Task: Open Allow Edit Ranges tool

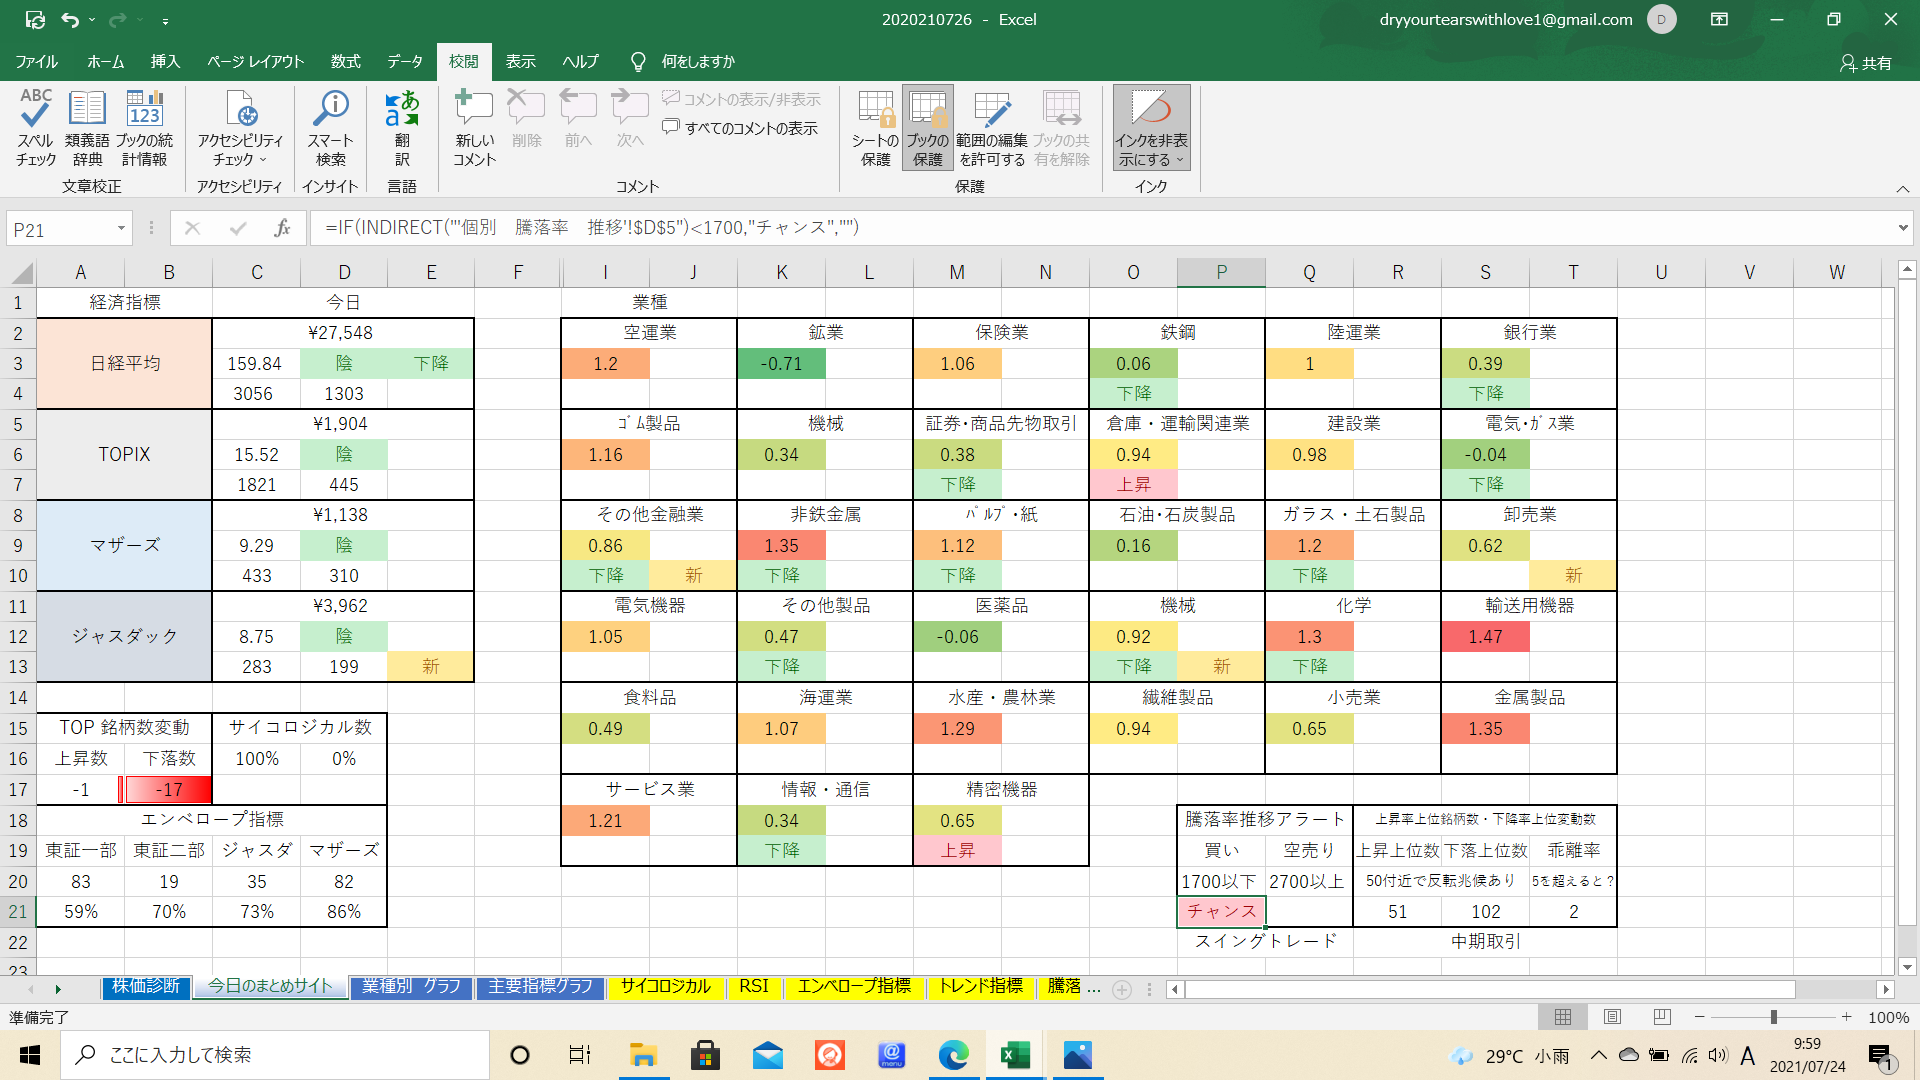Action: (x=991, y=127)
